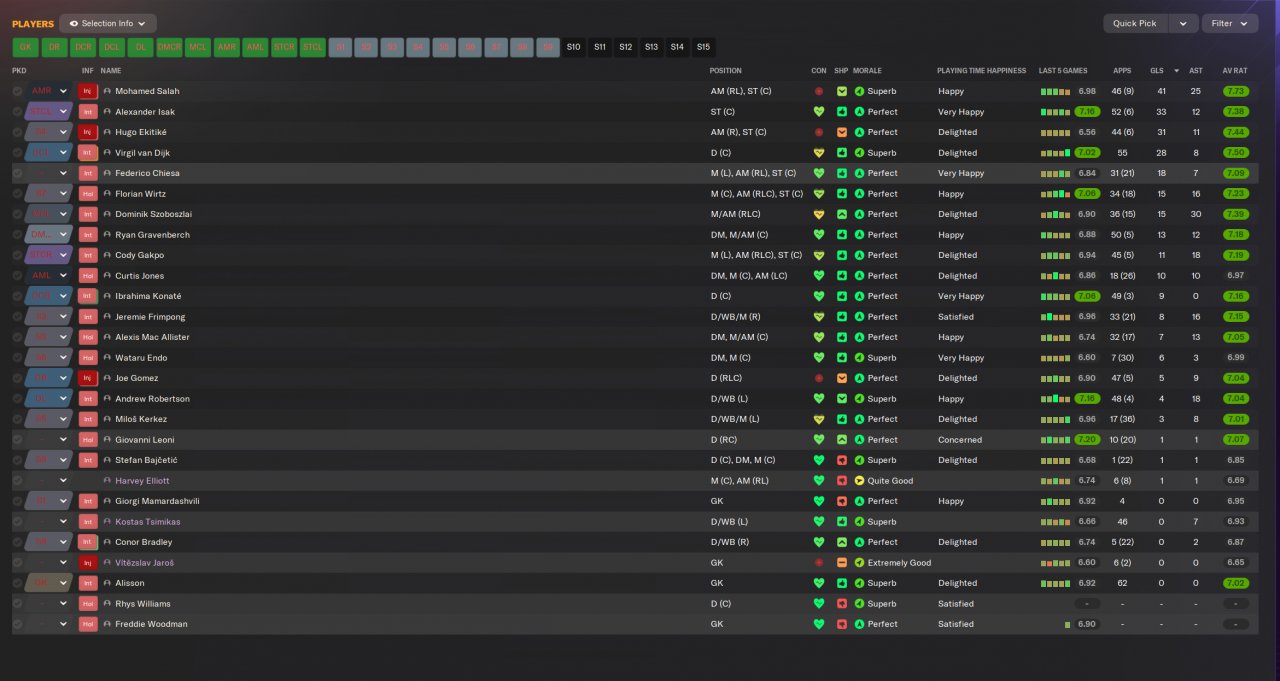Image resolution: width=1280 pixels, height=681 pixels.
Task: Click Curtis Jones's Hol info icon
Action: (x=88, y=276)
